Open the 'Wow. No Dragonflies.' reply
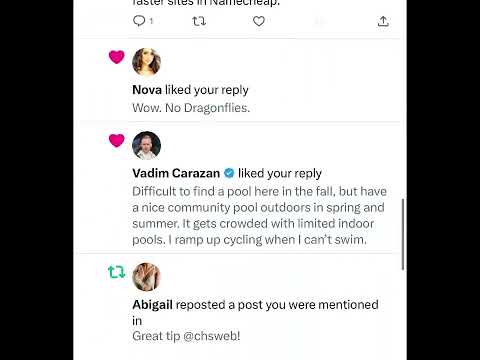The width and height of the screenshot is (480, 360). tap(191, 108)
